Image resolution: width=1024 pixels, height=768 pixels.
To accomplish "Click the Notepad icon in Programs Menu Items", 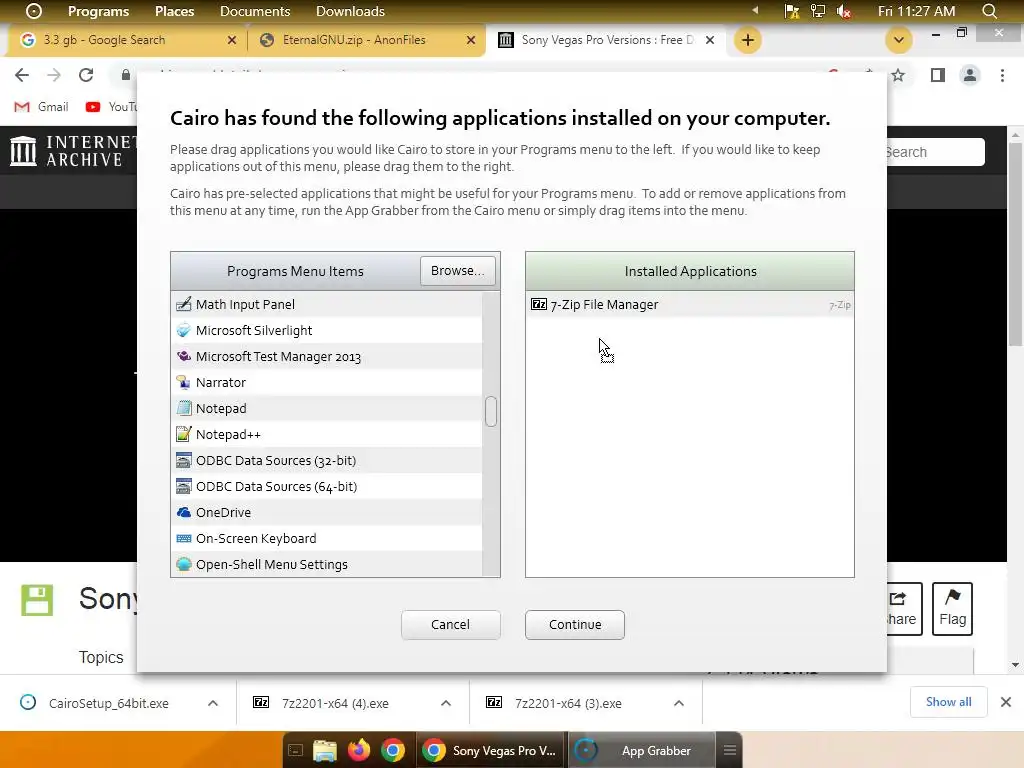I will click(184, 409).
